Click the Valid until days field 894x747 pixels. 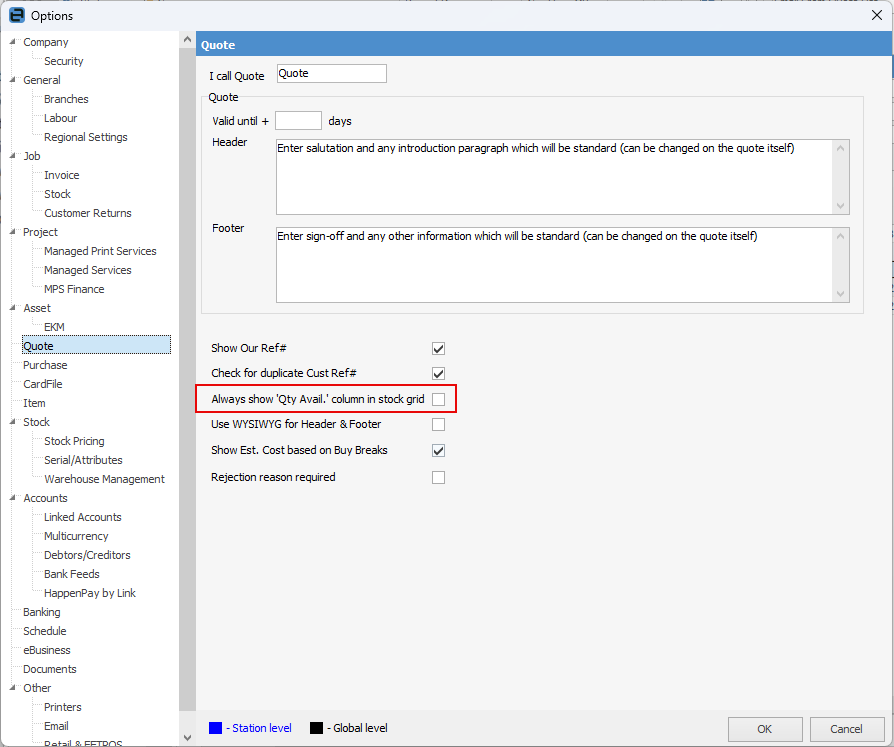[x=298, y=121]
